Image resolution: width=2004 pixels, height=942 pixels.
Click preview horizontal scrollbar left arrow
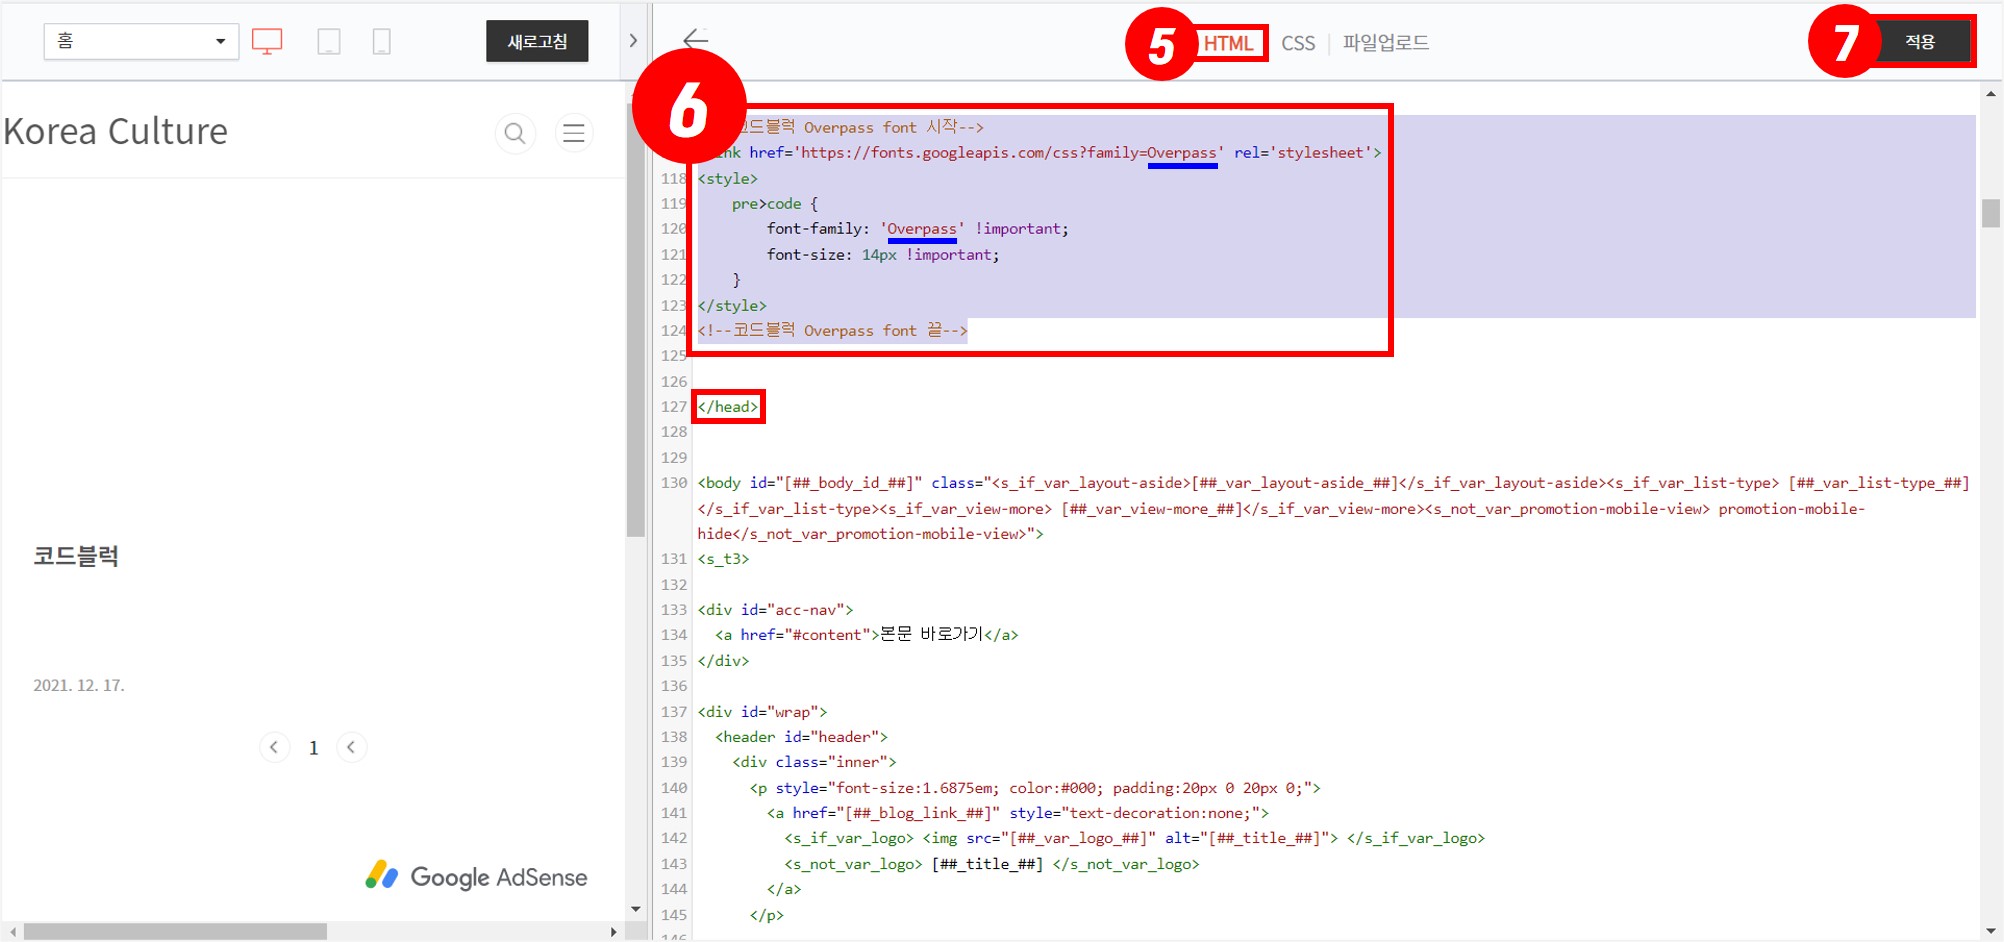[x=12, y=931]
